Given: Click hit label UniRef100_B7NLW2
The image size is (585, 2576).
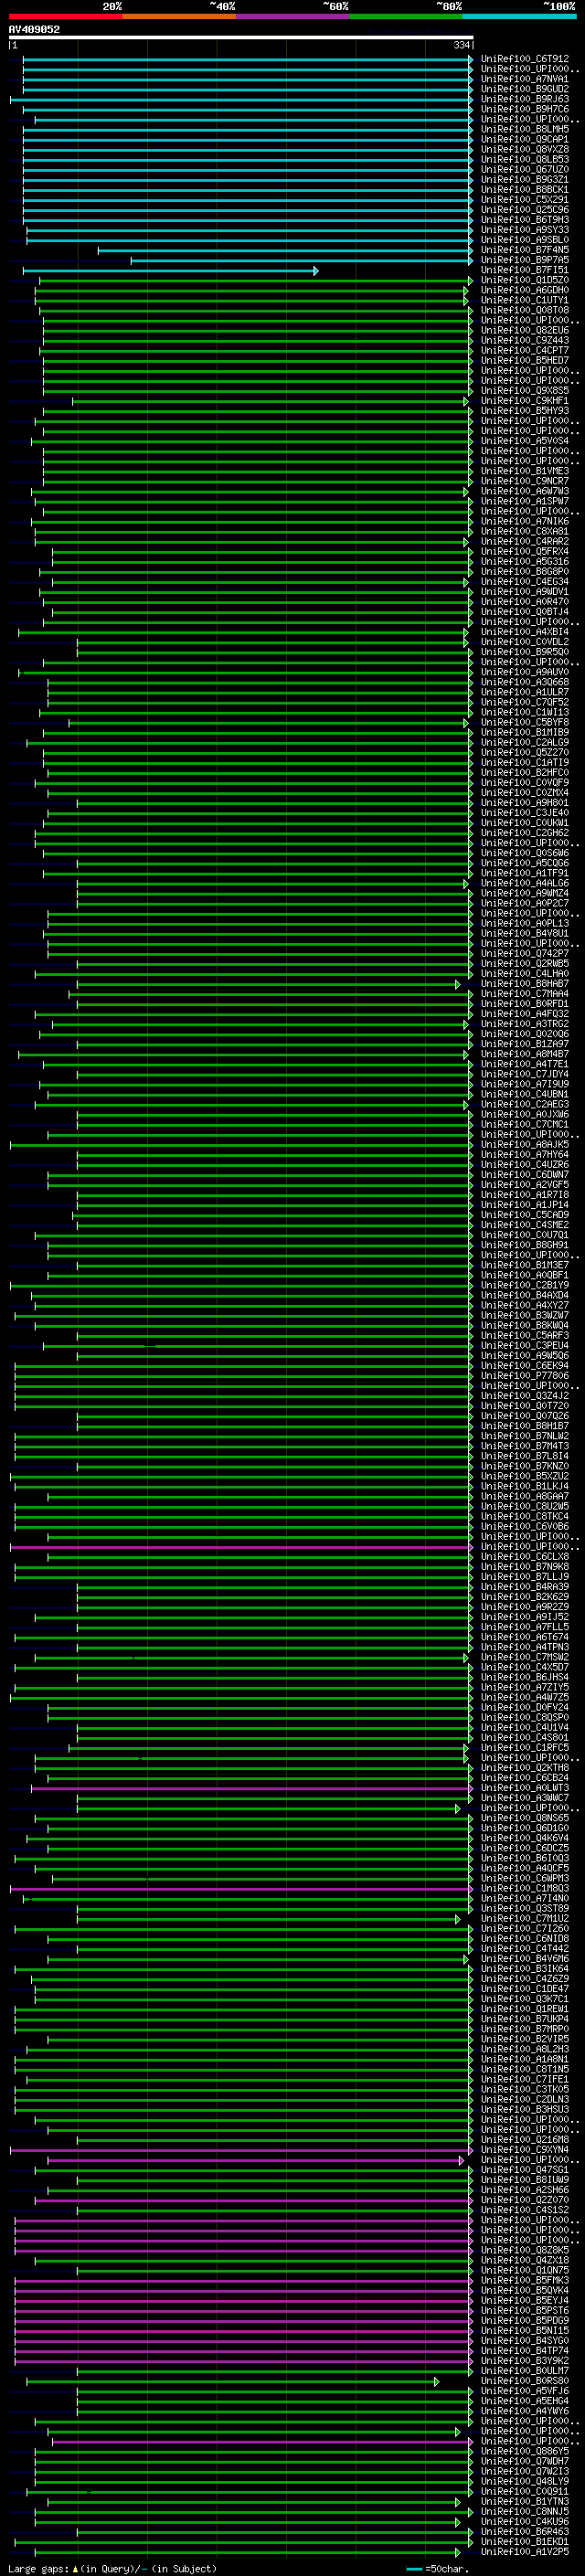Looking at the screenshot, I should click(525, 1436).
